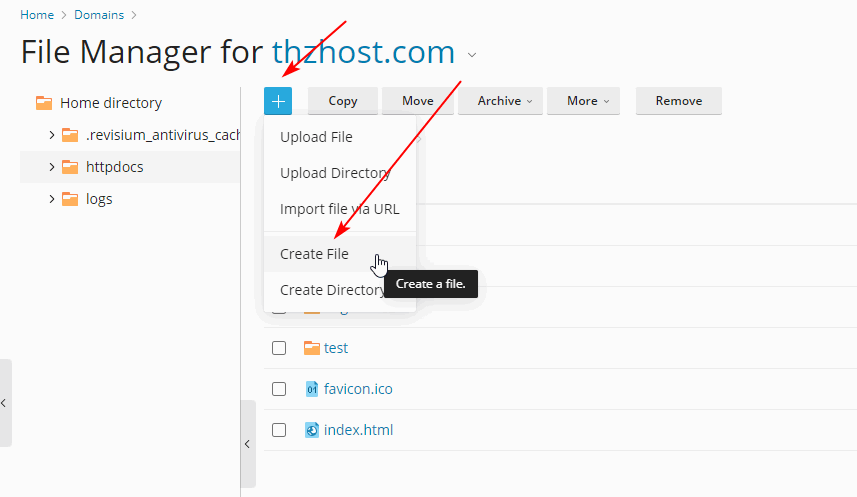Click the Home directory folder icon
This screenshot has height=497, width=857.
point(44,103)
